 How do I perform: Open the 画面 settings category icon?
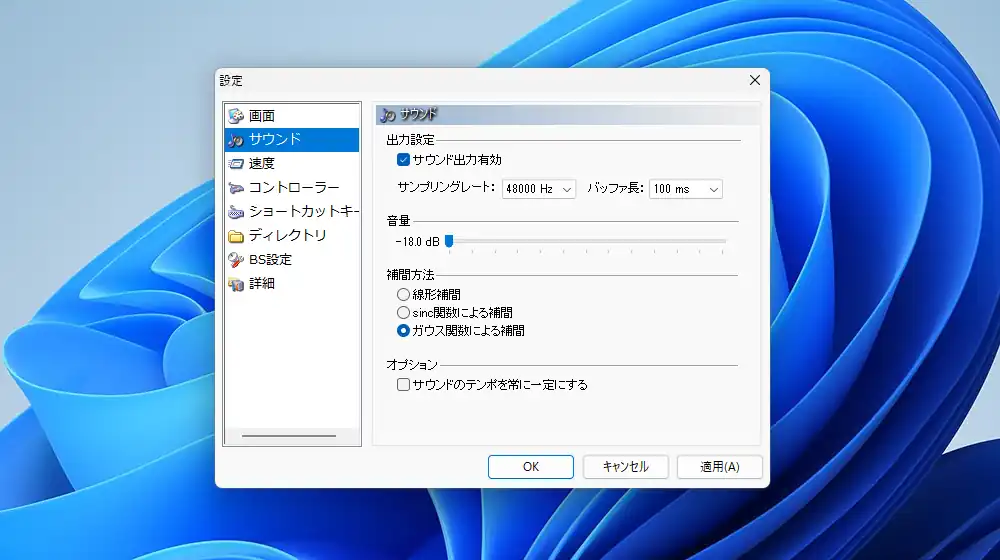point(236,115)
